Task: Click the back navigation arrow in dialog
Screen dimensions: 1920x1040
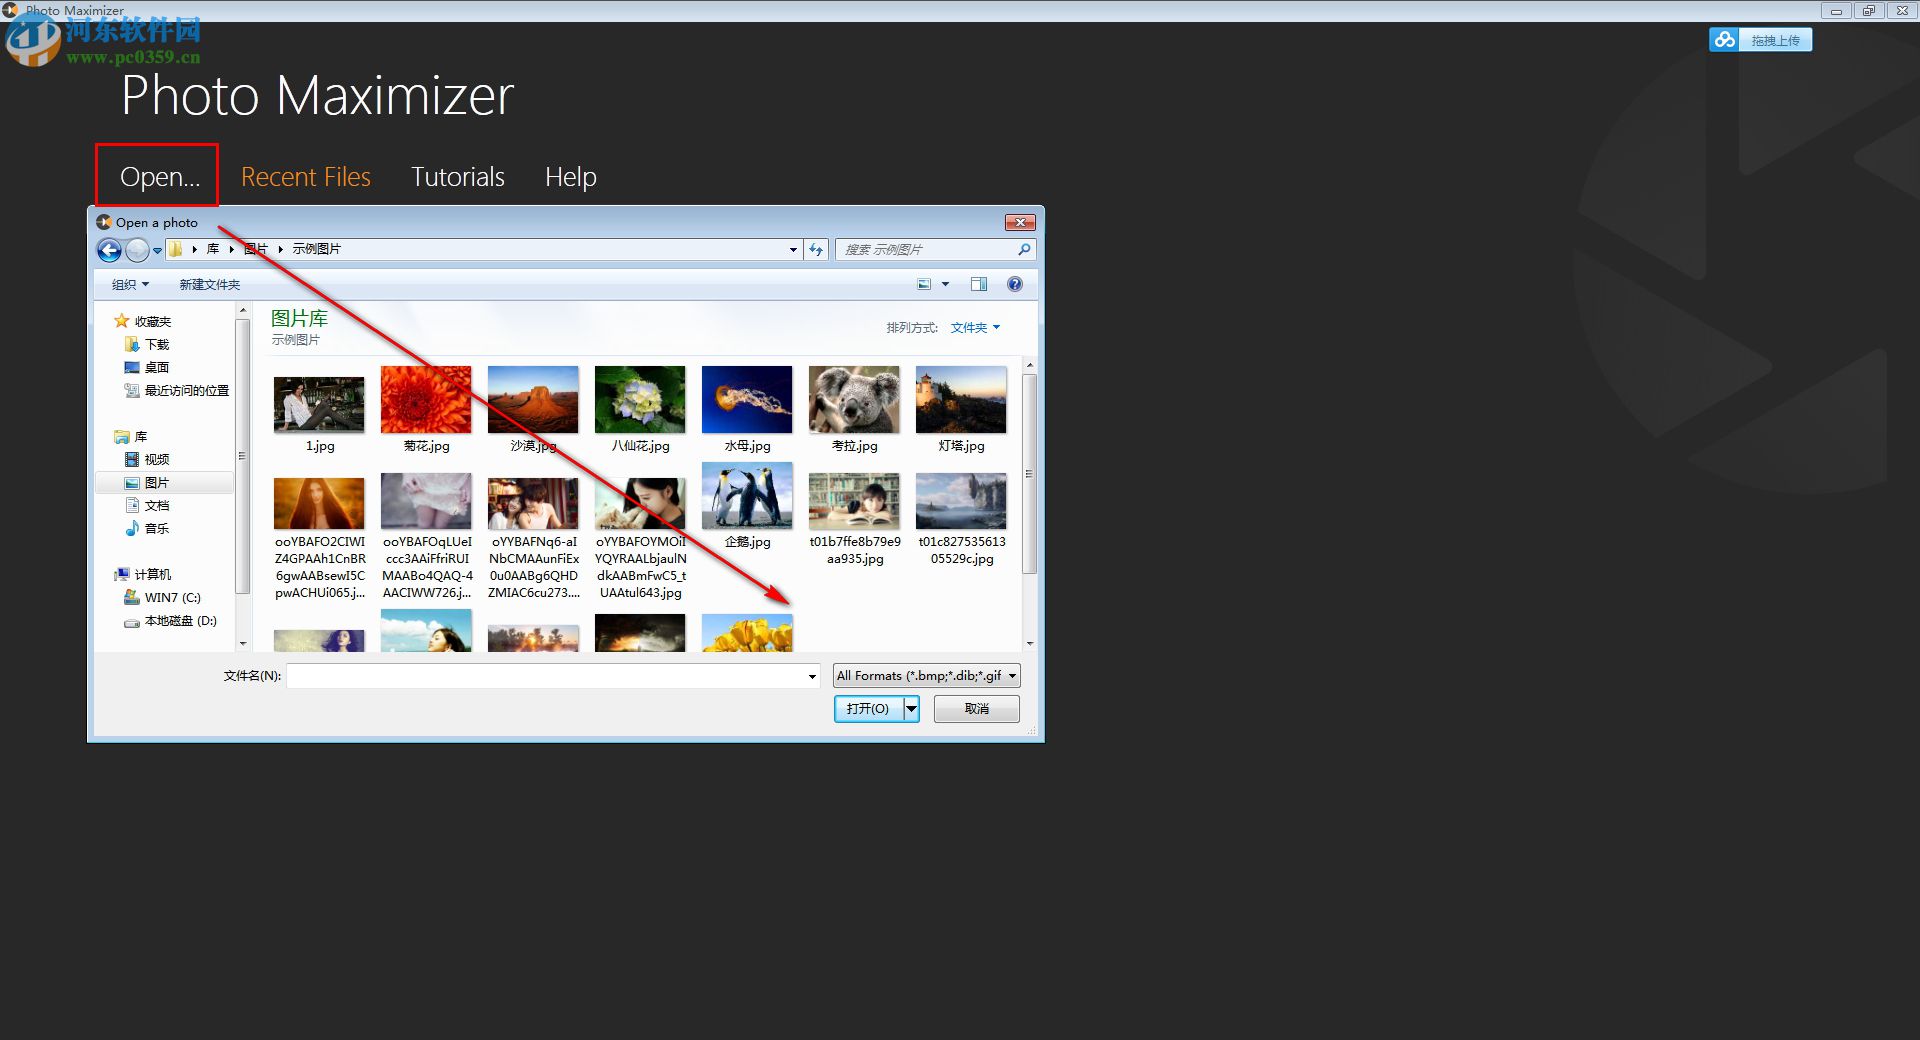Action: click(109, 250)
